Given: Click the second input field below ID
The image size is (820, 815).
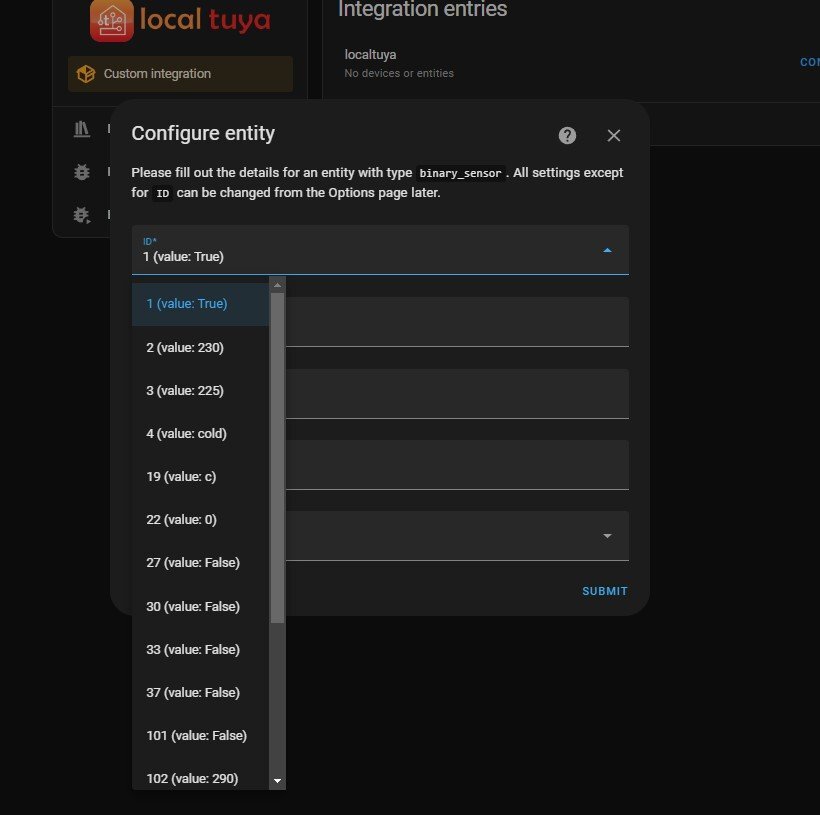Looking at the screenshot, I should pyautogui.click(x=457, y=394).
